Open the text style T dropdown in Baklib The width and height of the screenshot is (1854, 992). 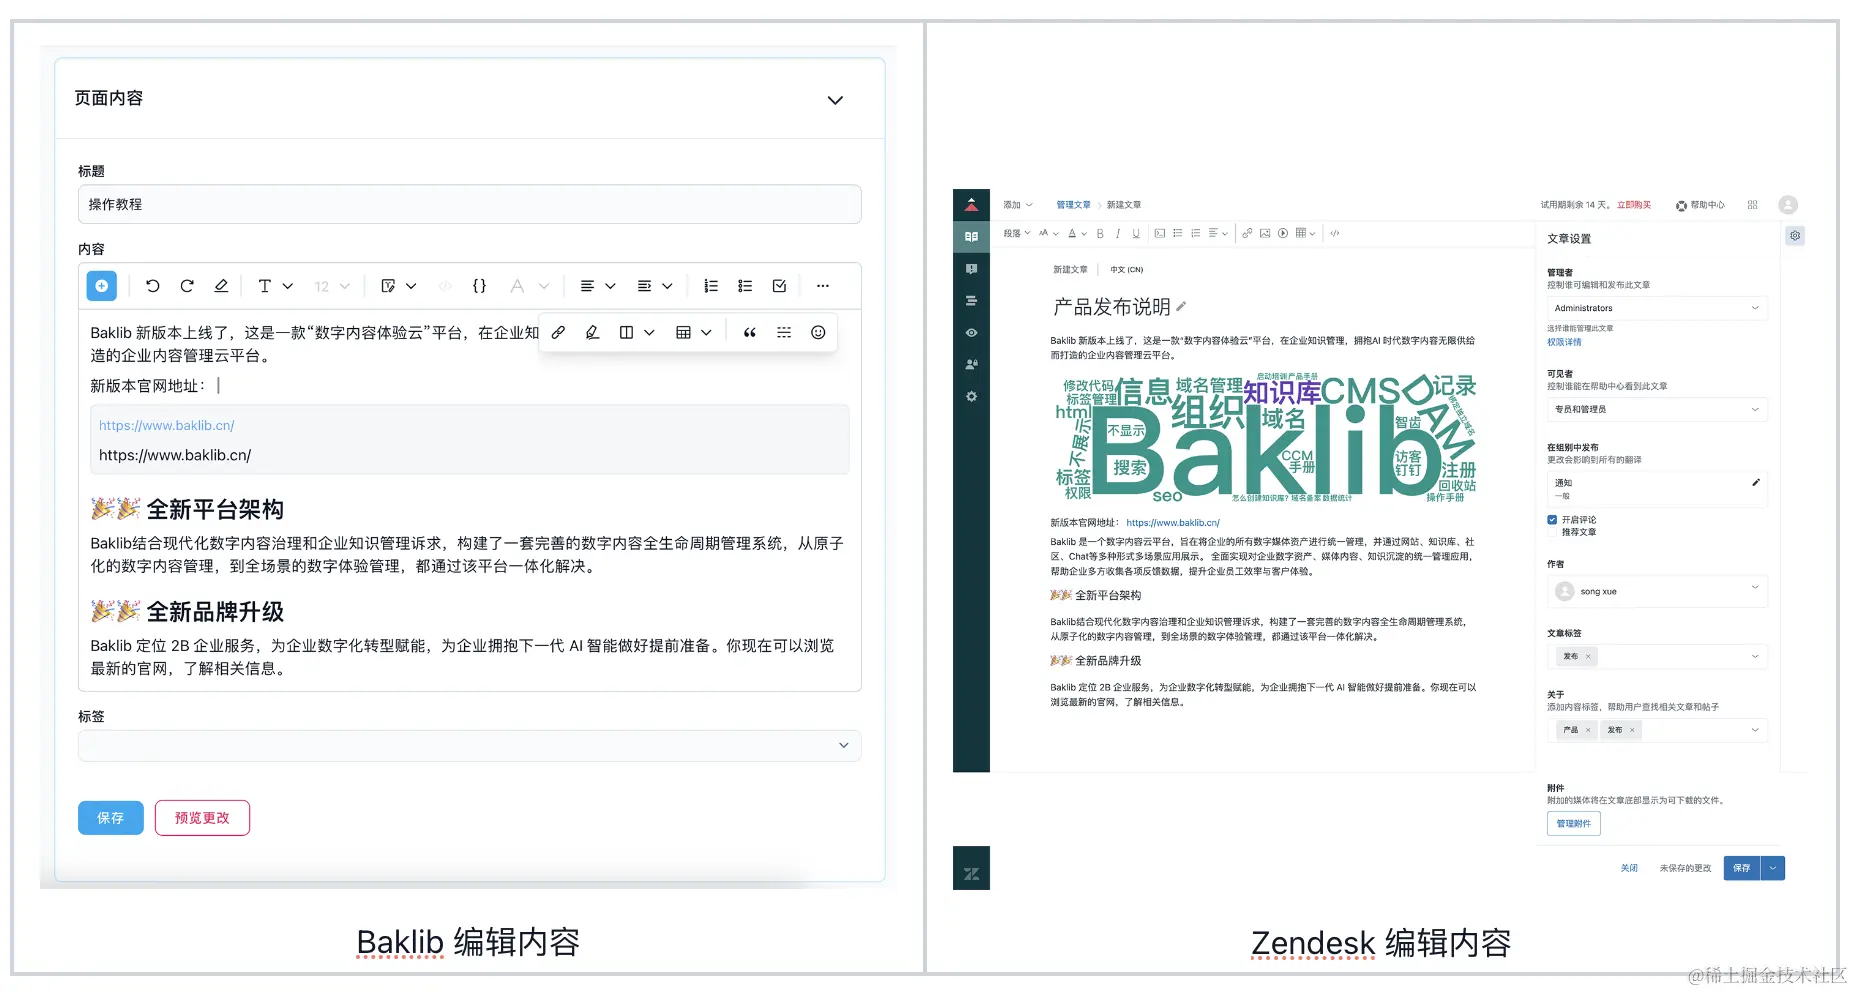(x=275, y=286)
